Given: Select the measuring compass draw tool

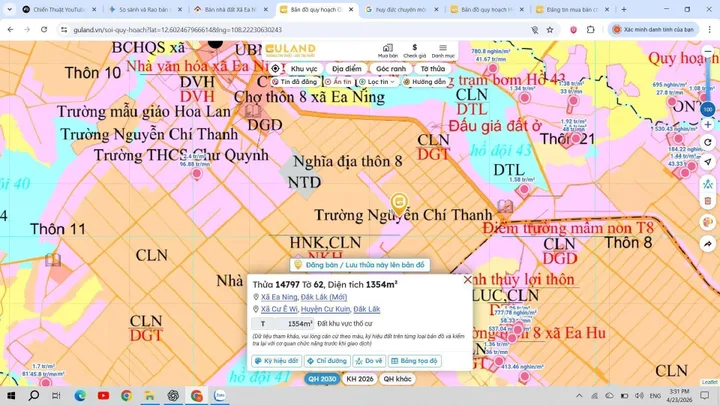Looking at the screenshot, I should click(708, 184).
